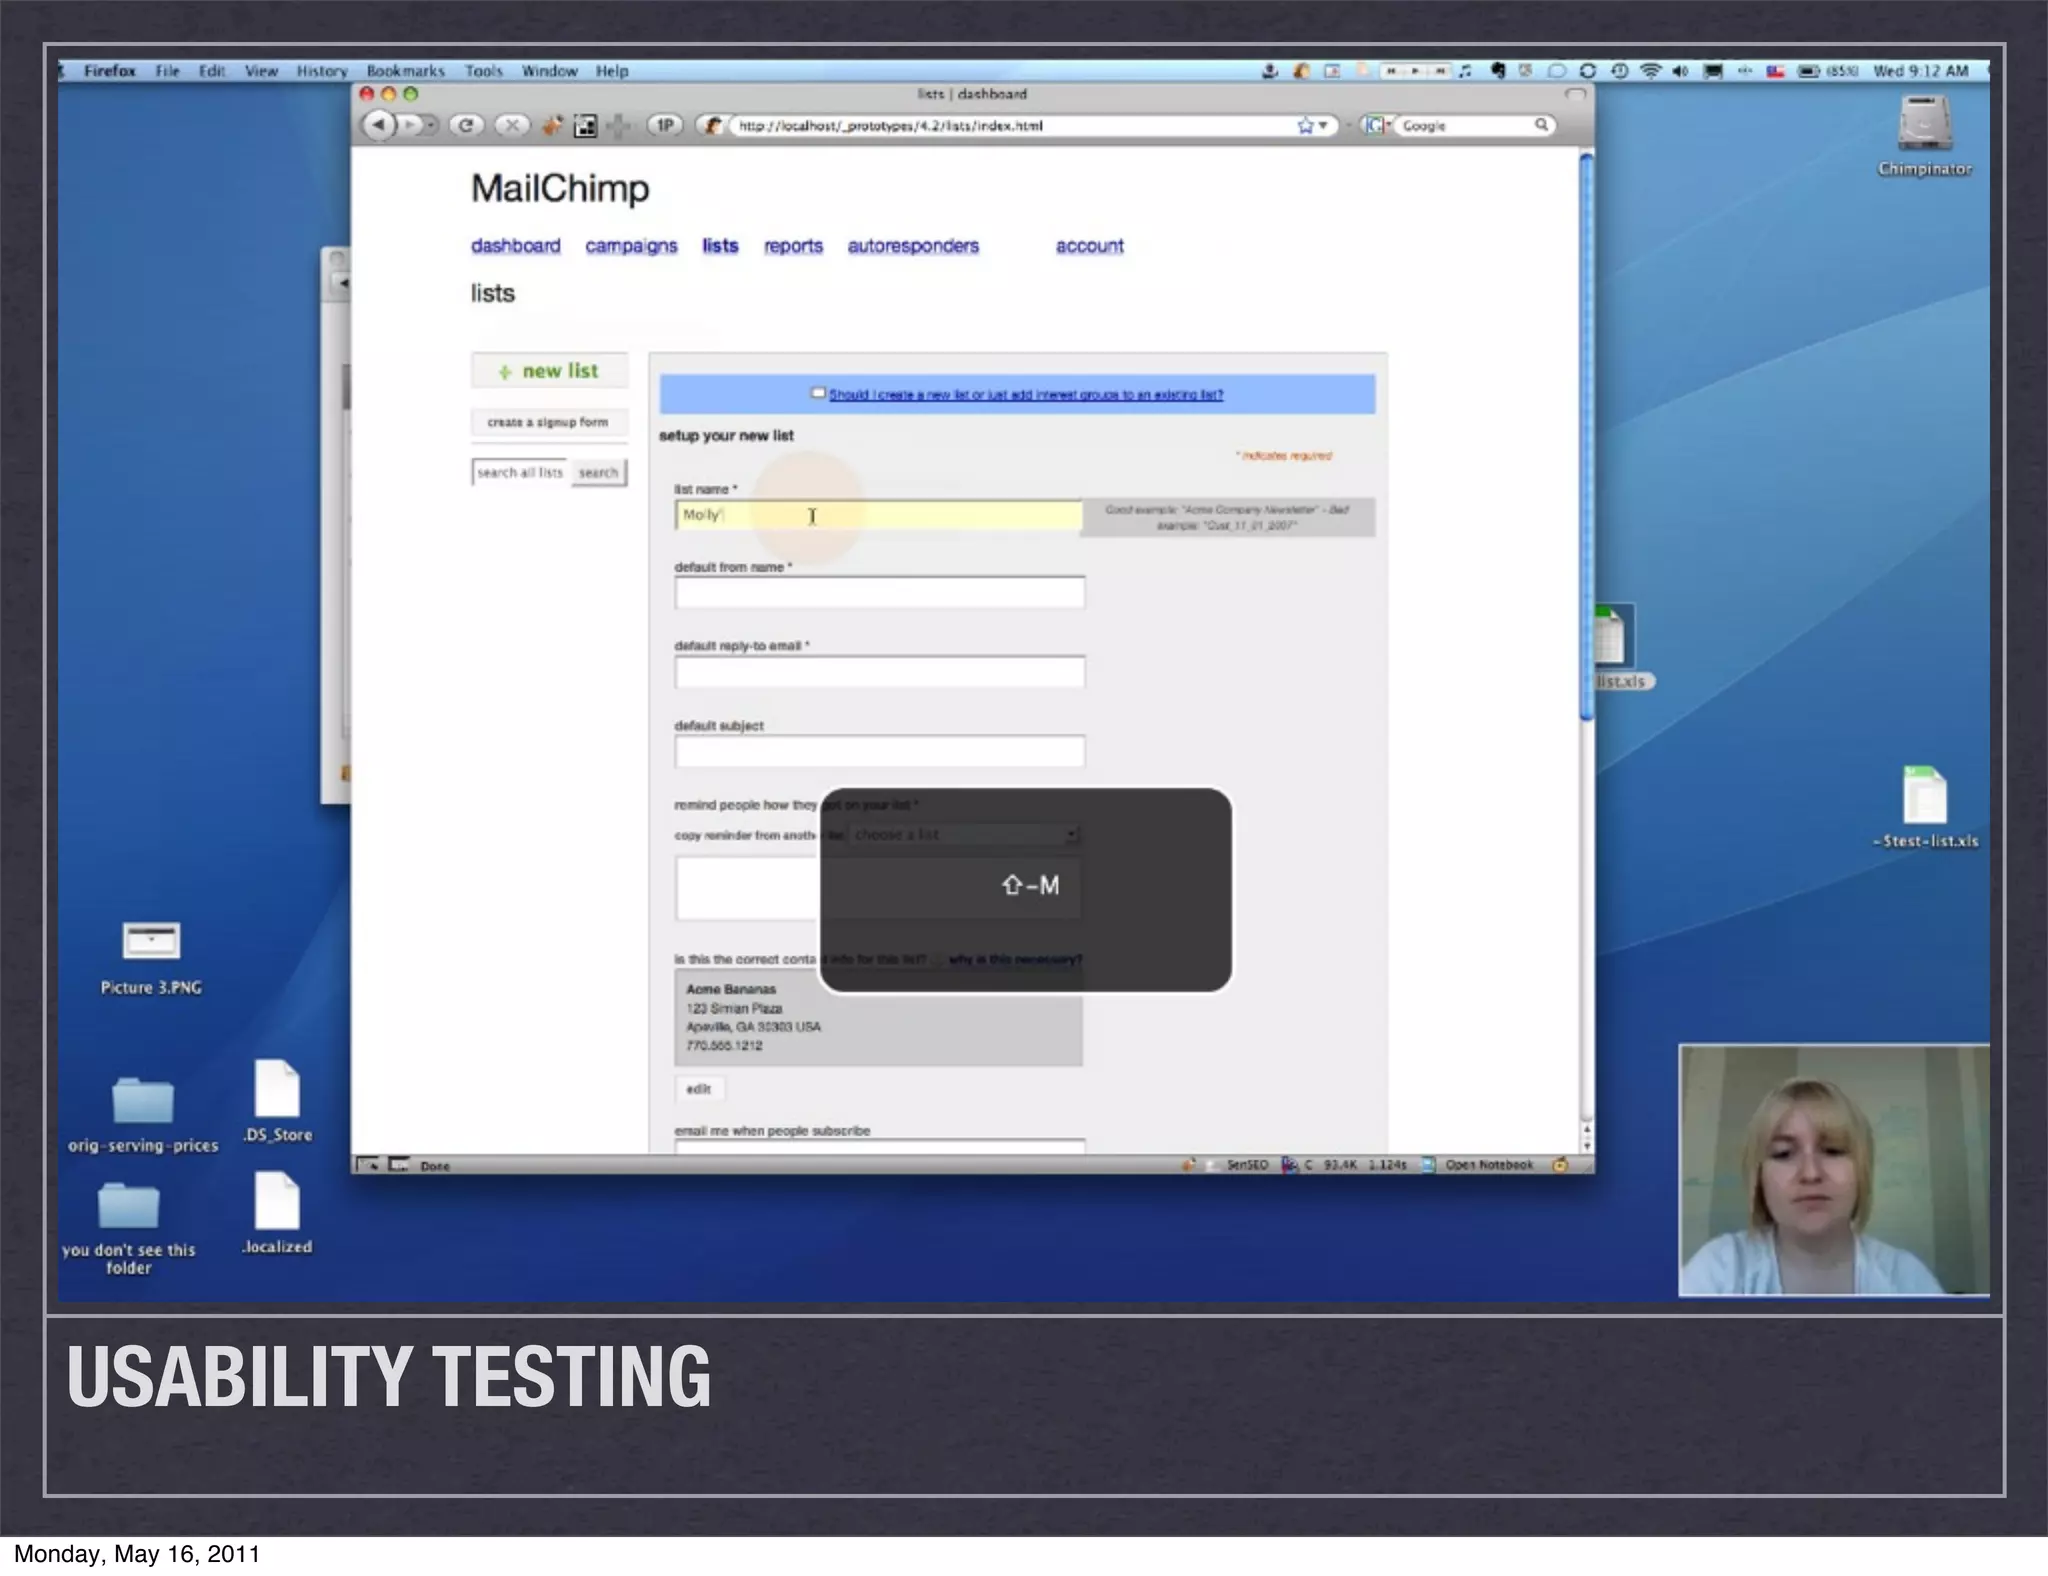2048x1576 pixels.
Task: Bookmark page with star icon
Action: pyautogui.click(x=1305, y=126)
